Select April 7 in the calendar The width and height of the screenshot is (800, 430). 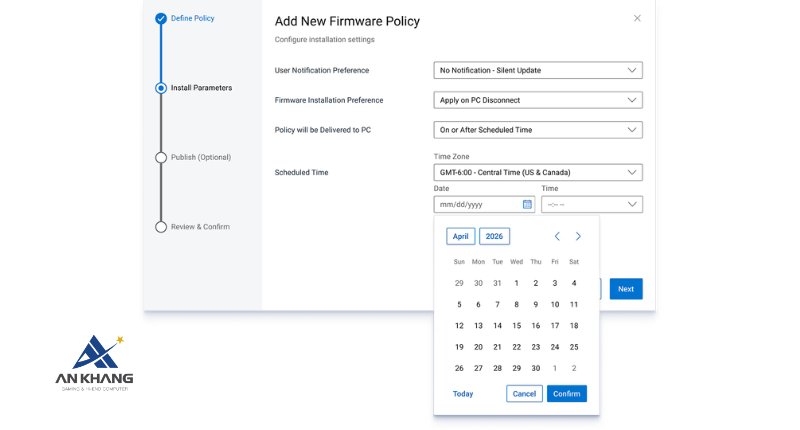(x=497, y=305)
